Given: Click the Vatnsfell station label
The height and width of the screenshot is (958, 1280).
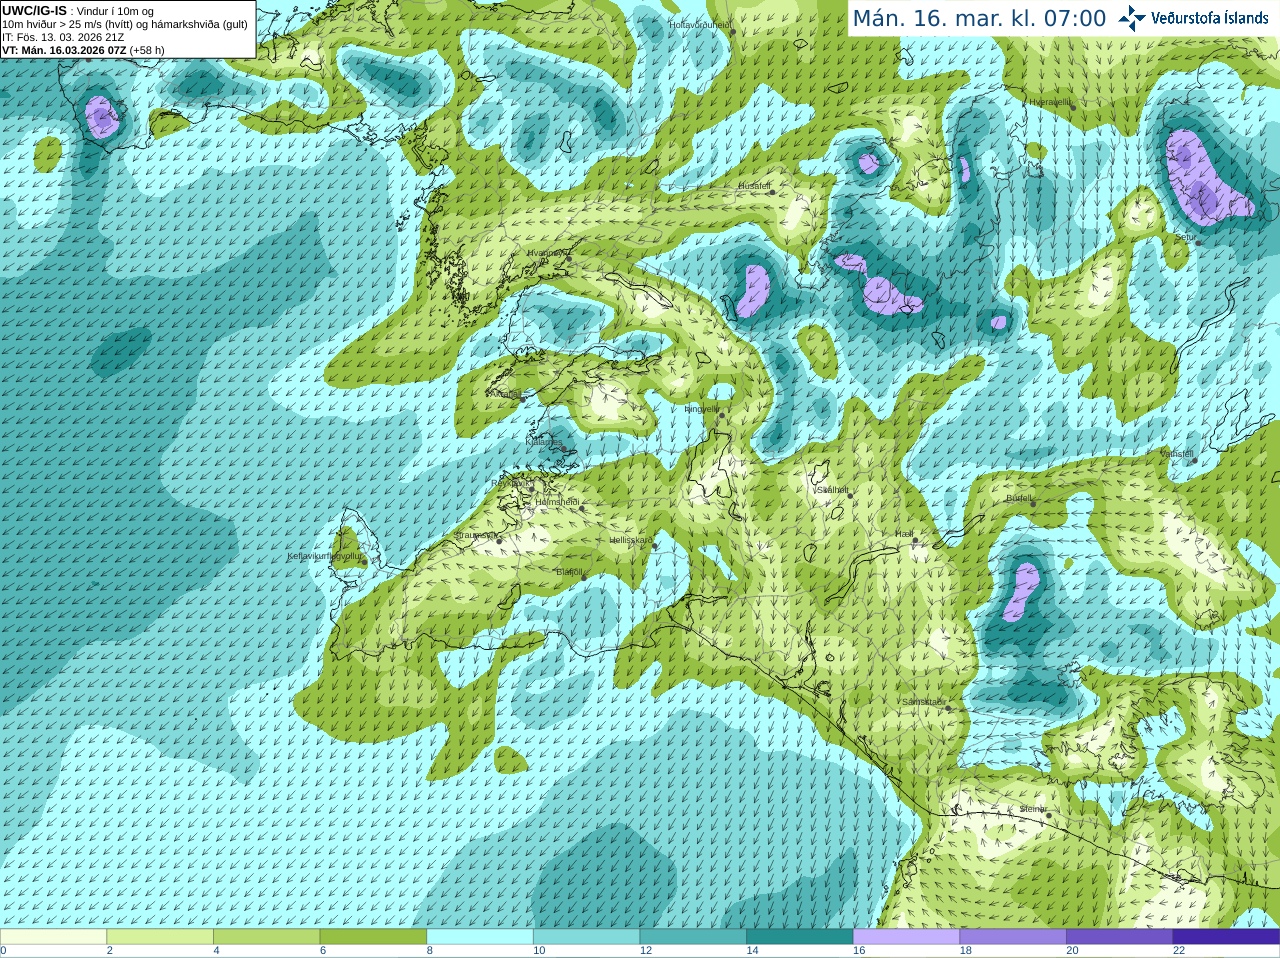Looking at the screenshot, I should [1177, 454].
